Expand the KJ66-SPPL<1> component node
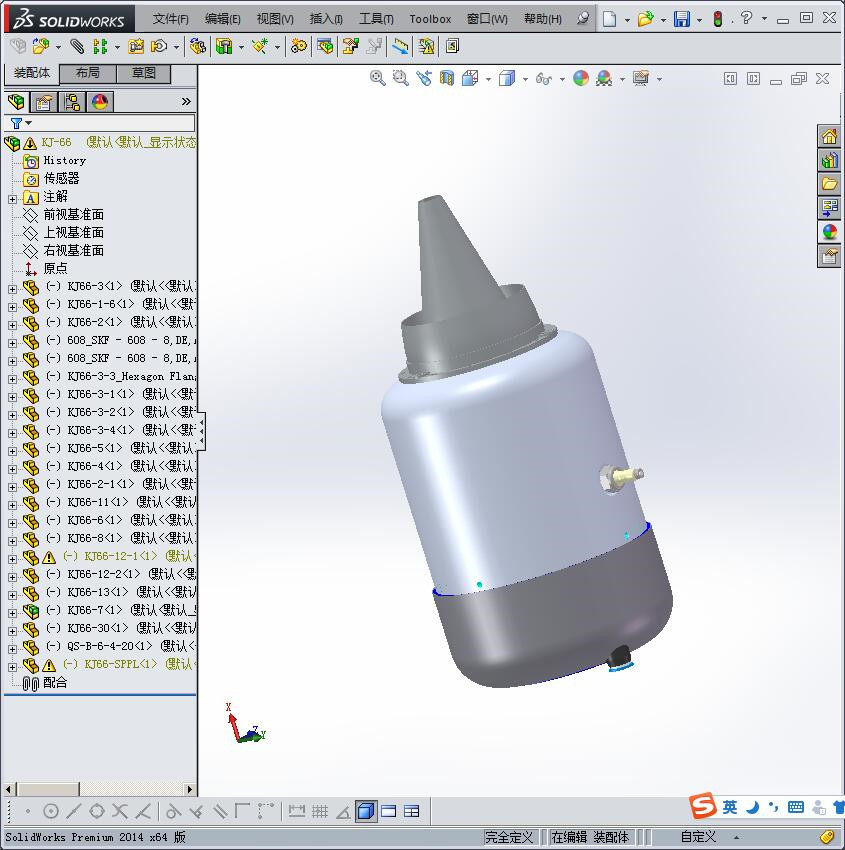Viewport: 845px width, 850px height. (x=12, y=667)
